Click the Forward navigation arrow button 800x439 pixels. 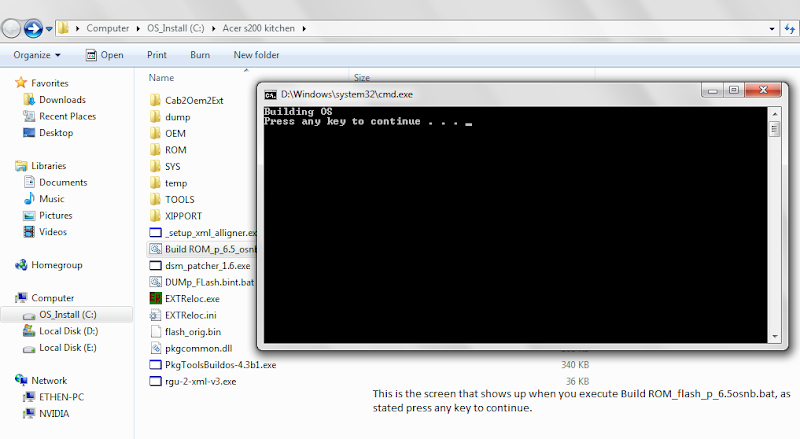34,29
